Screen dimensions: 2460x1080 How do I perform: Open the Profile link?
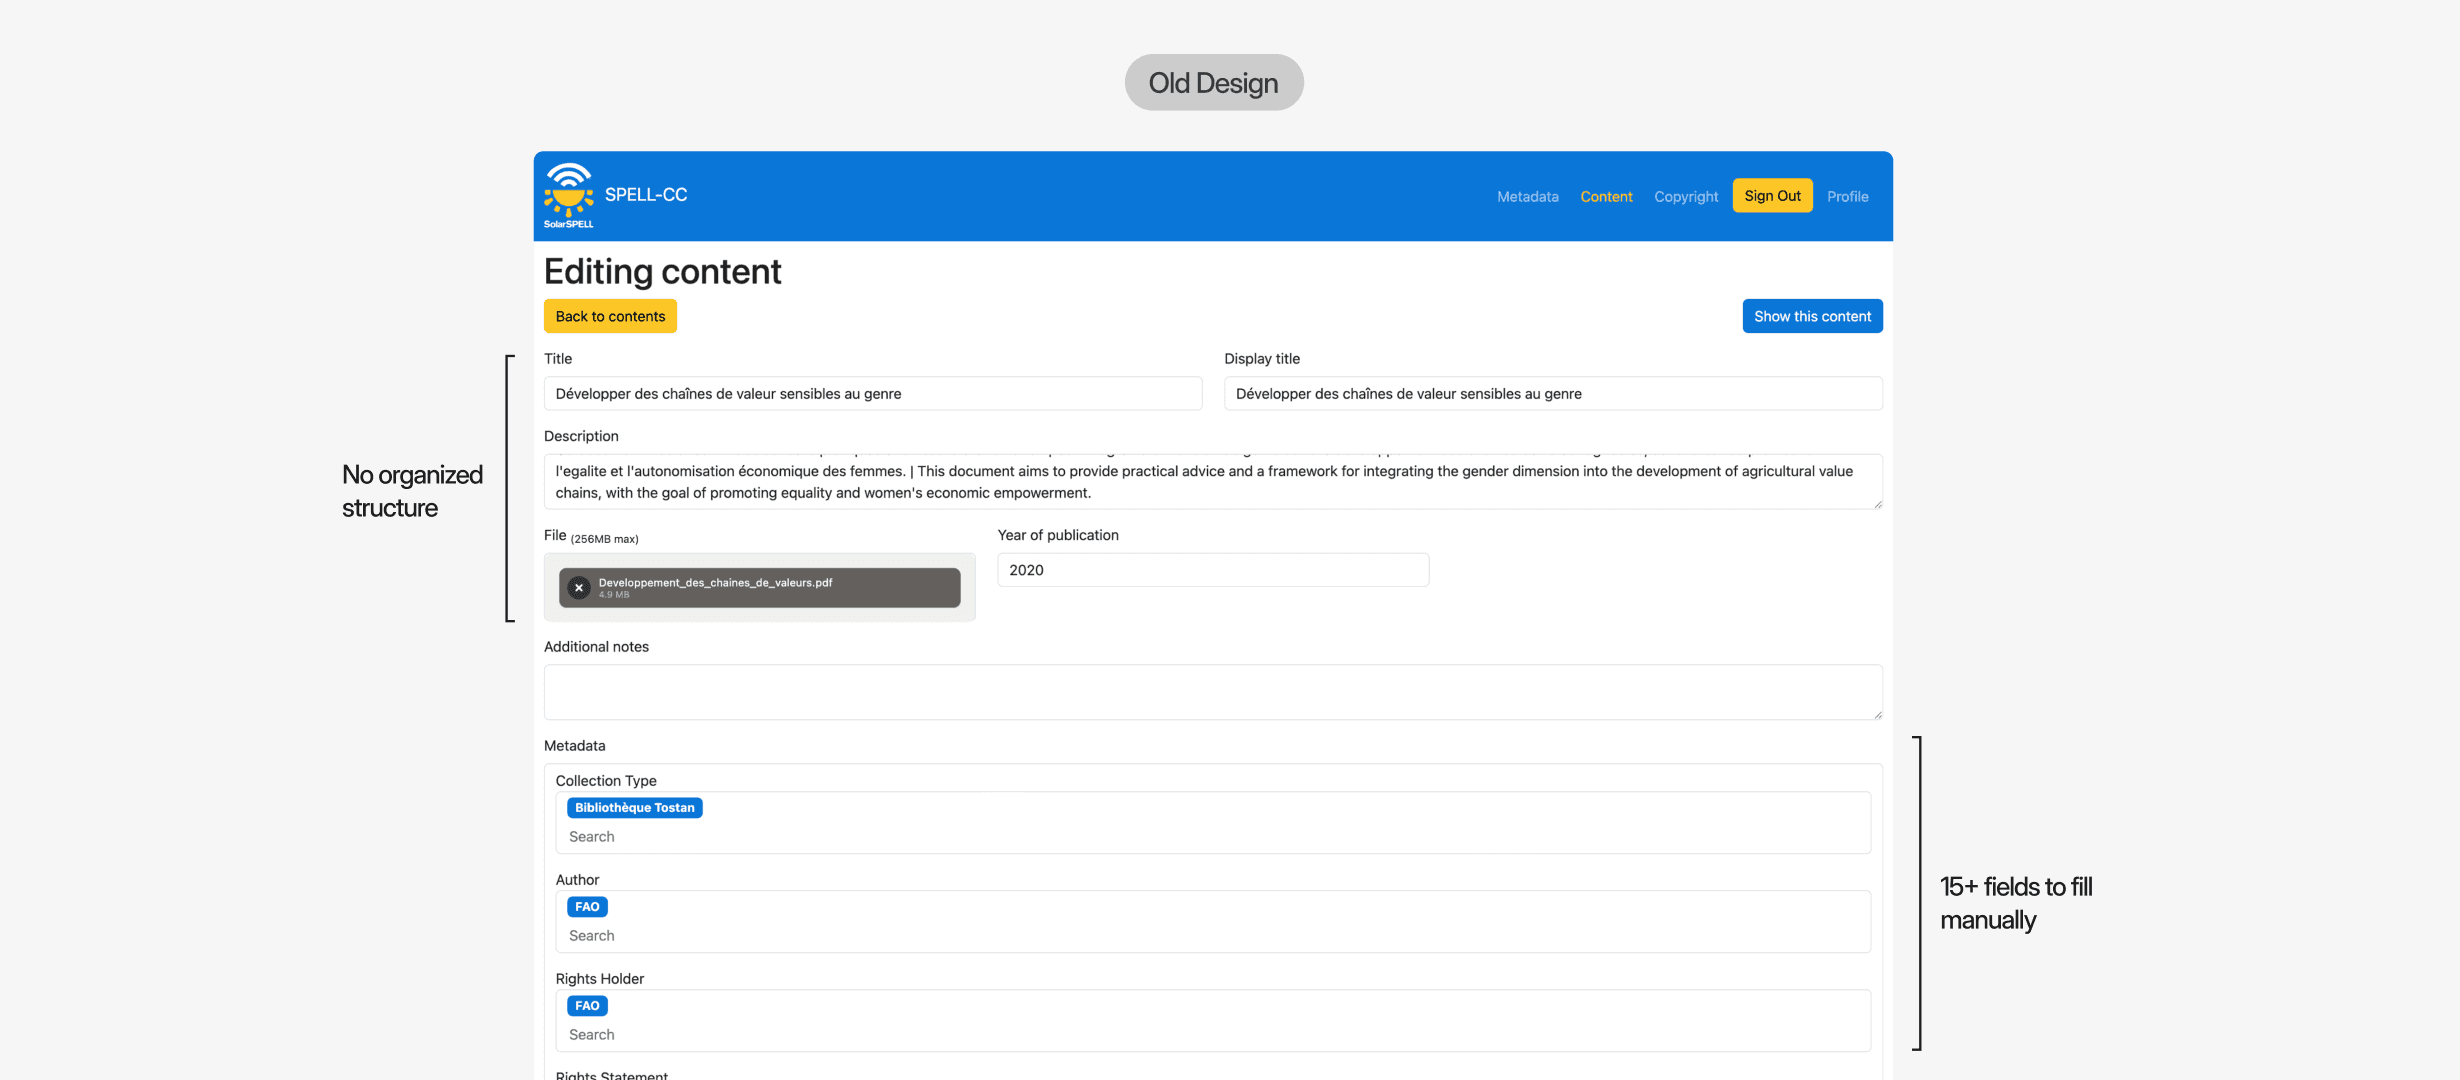click(1847, 197)
